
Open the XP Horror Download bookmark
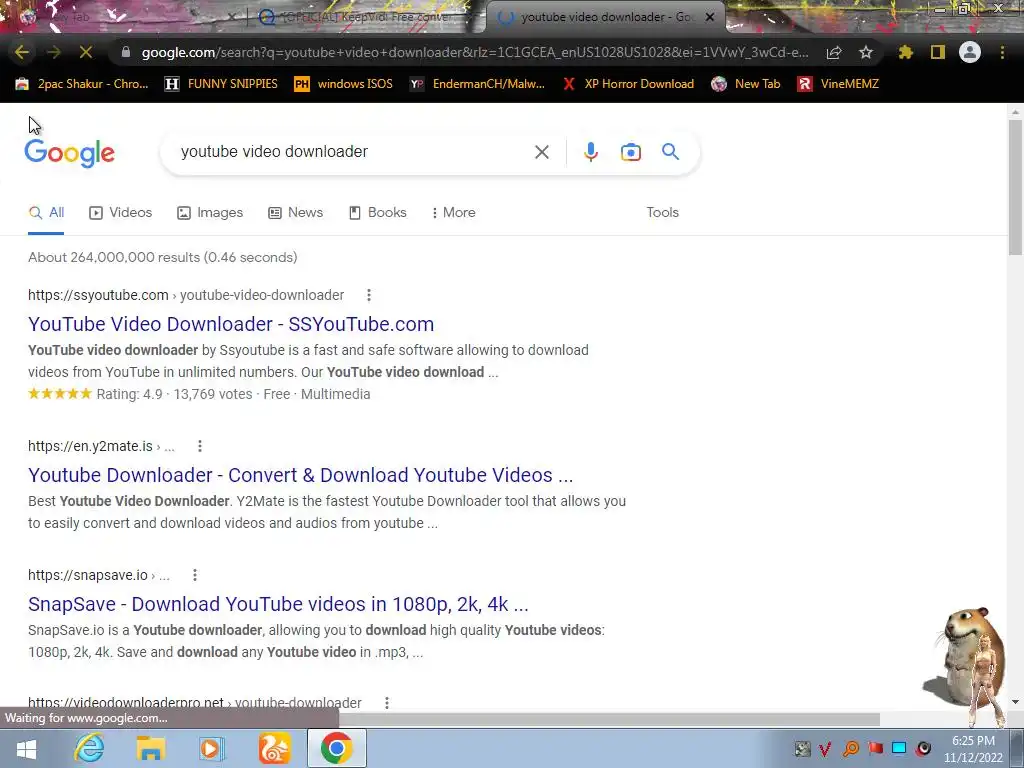628,84
